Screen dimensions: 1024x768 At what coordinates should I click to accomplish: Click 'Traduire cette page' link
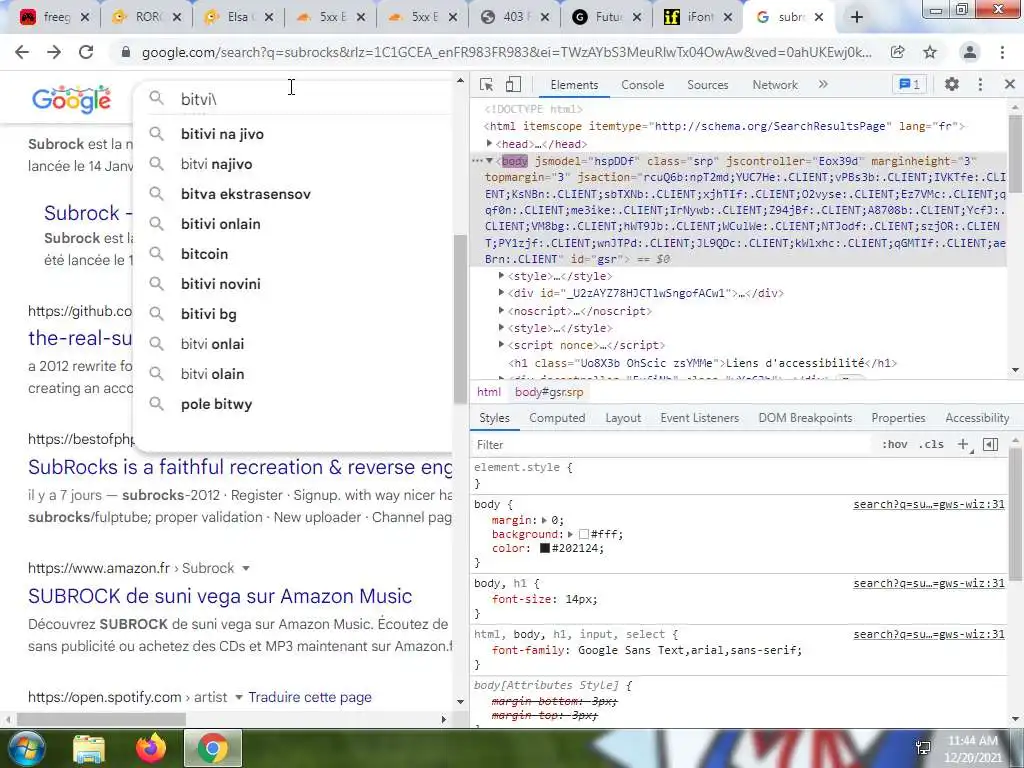pyautogui.click(x=310, y=697)
